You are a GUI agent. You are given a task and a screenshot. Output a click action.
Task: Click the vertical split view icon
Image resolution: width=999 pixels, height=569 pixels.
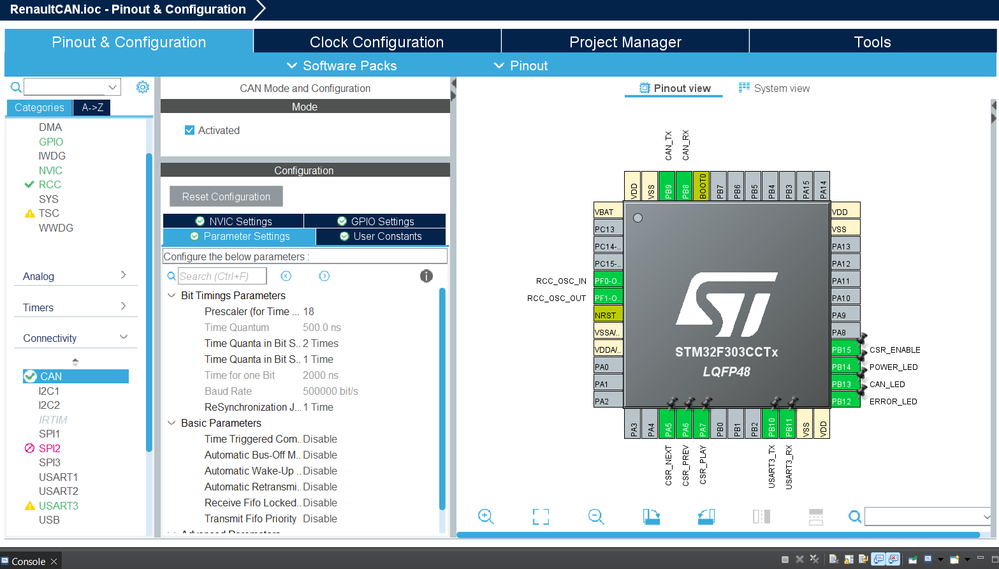[761, 517]
